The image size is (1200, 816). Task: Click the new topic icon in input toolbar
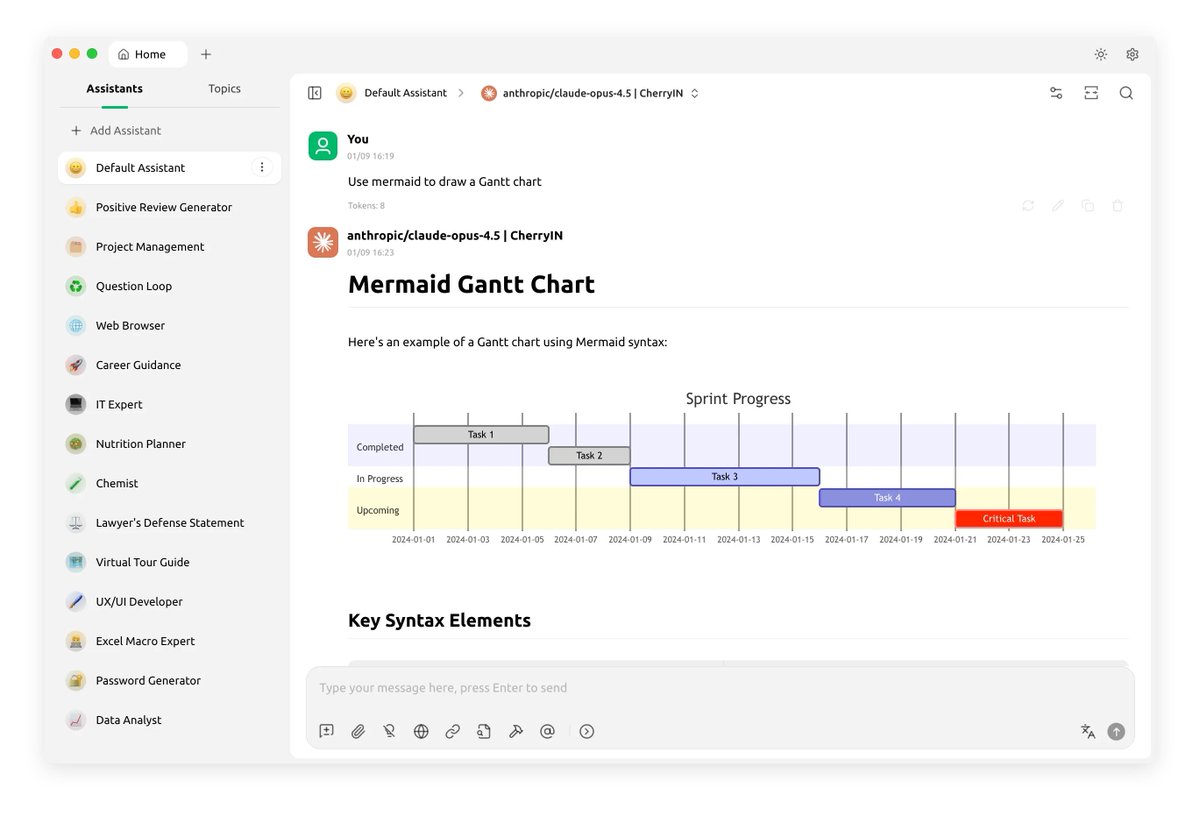326,731
